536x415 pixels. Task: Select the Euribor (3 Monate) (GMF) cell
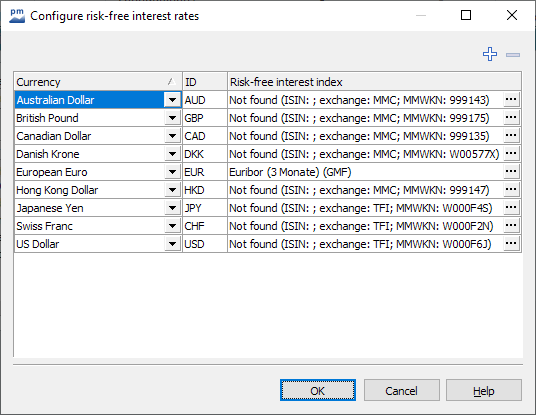(365, 172)
